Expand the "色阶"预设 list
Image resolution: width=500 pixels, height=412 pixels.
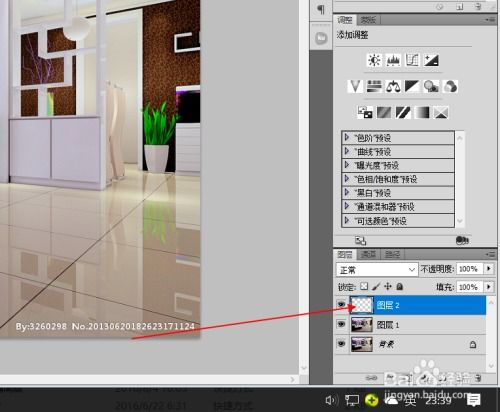click(347, 137)
